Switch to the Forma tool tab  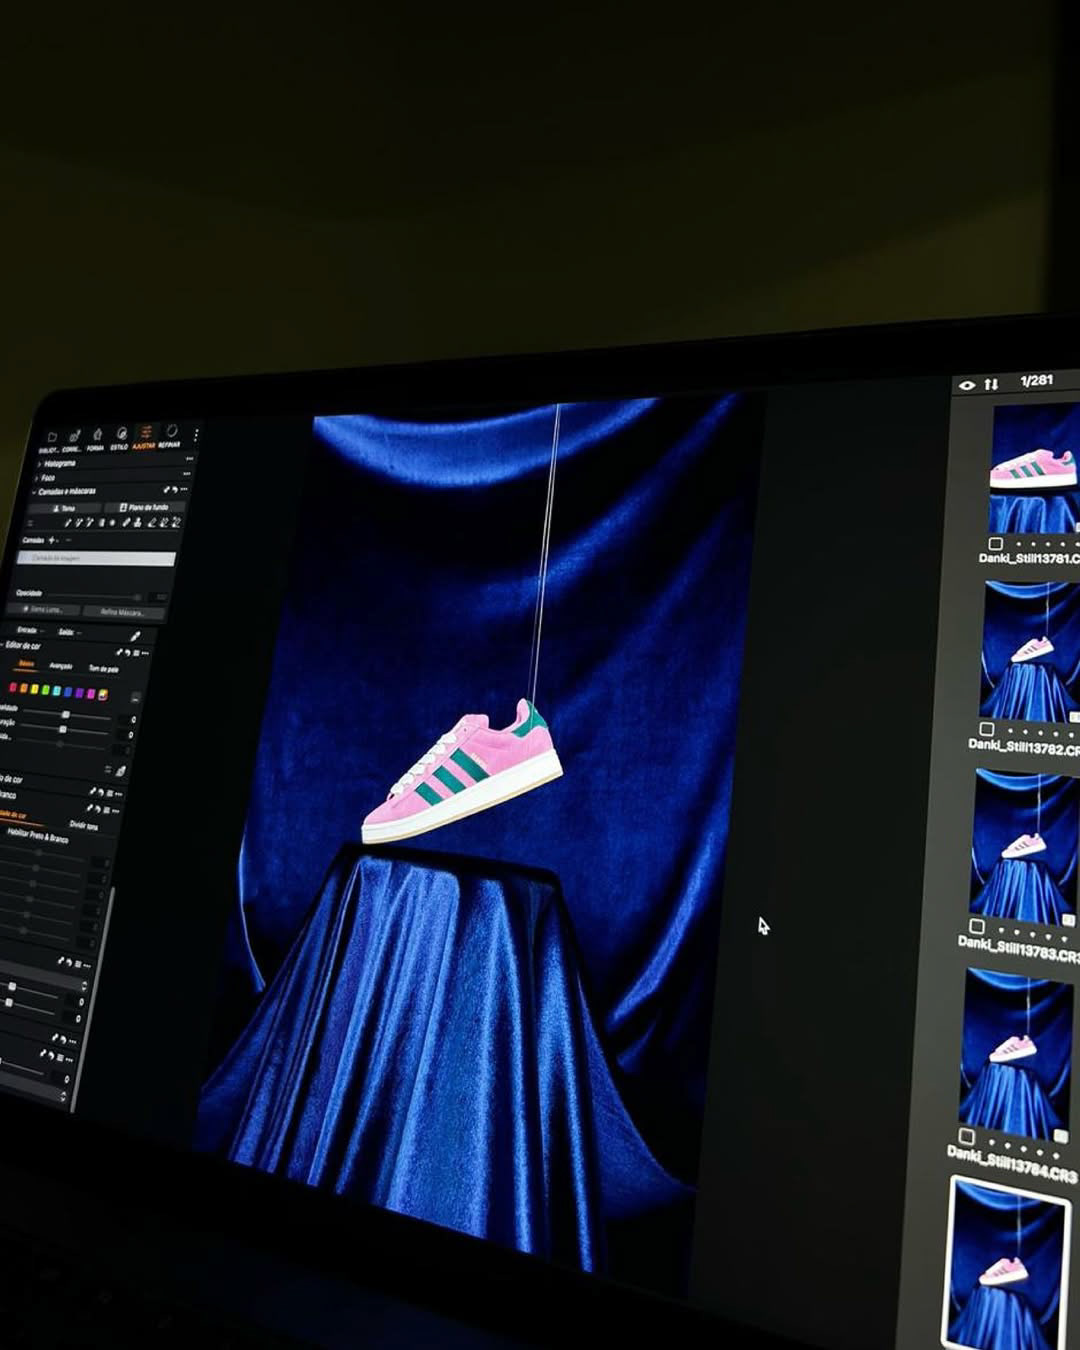96,440
